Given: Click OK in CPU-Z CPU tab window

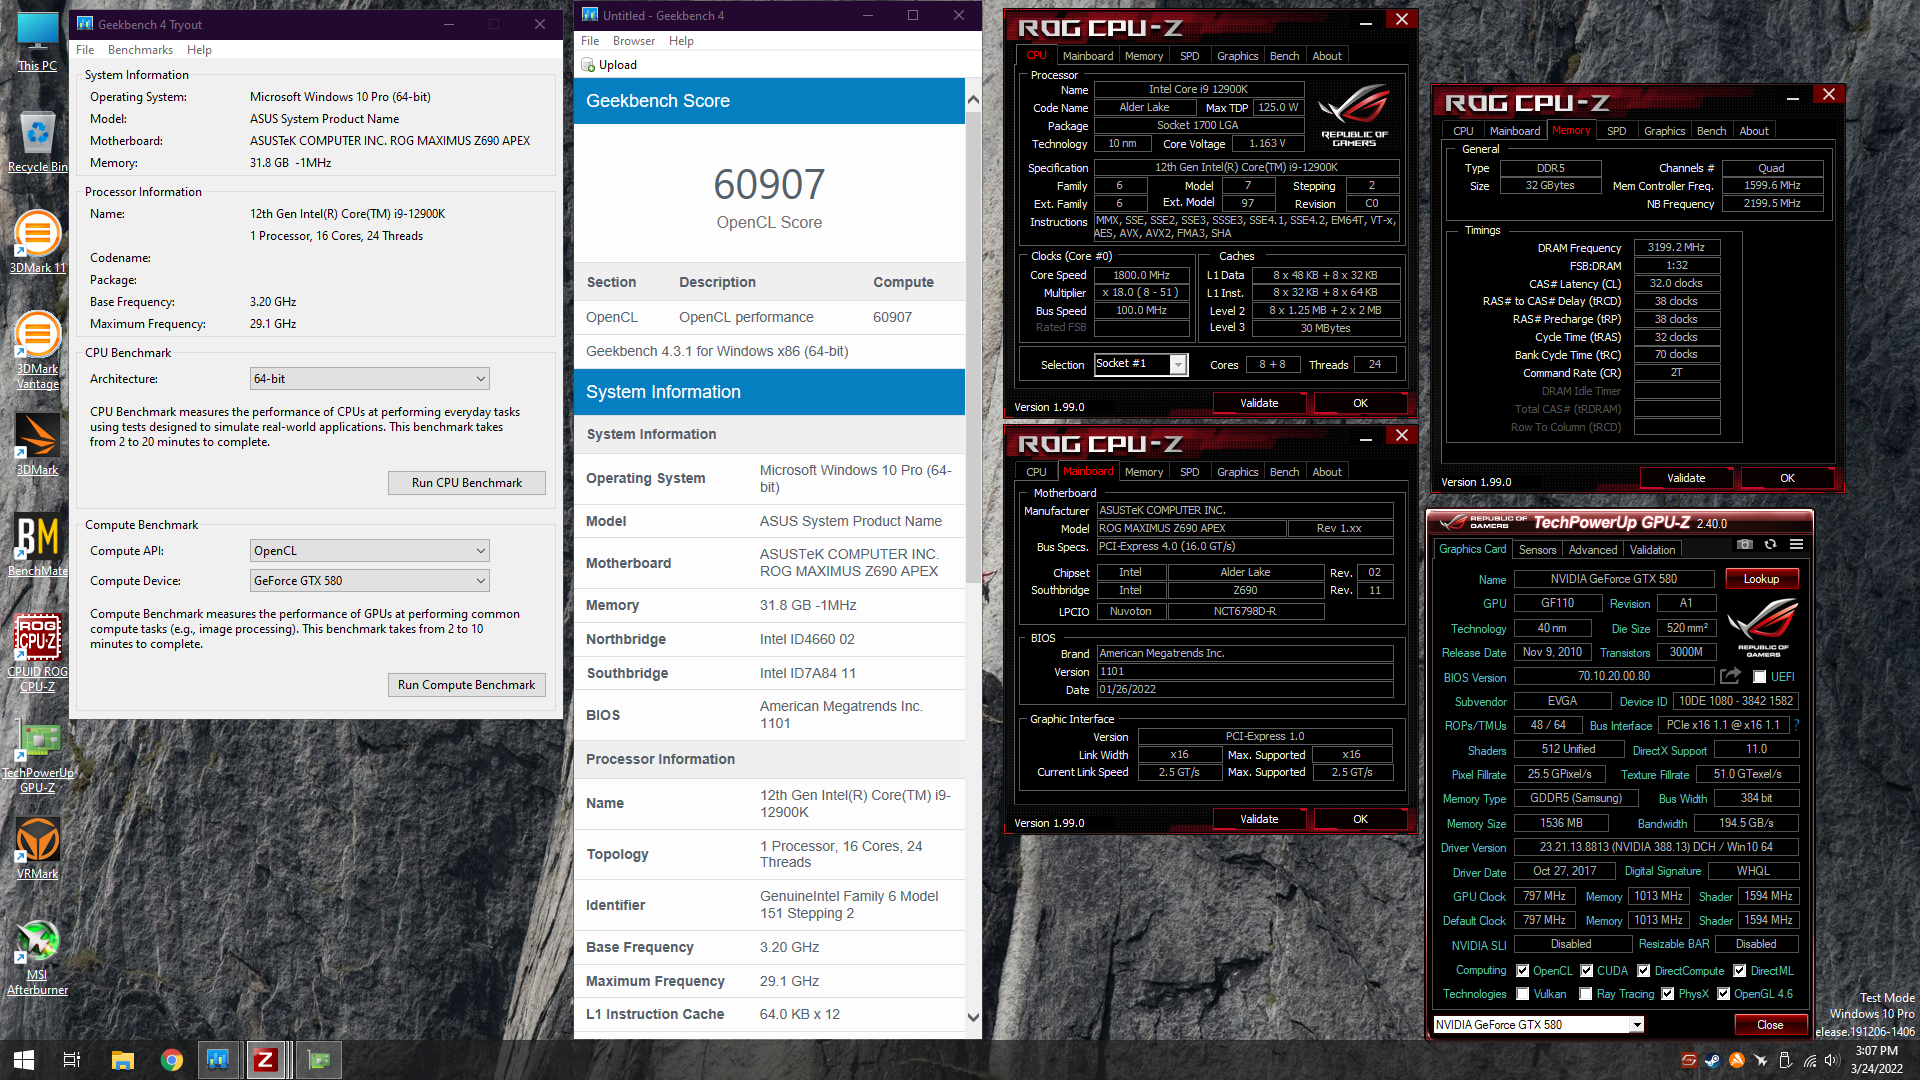Looking at the screenshot, I should click(1360, 403).
